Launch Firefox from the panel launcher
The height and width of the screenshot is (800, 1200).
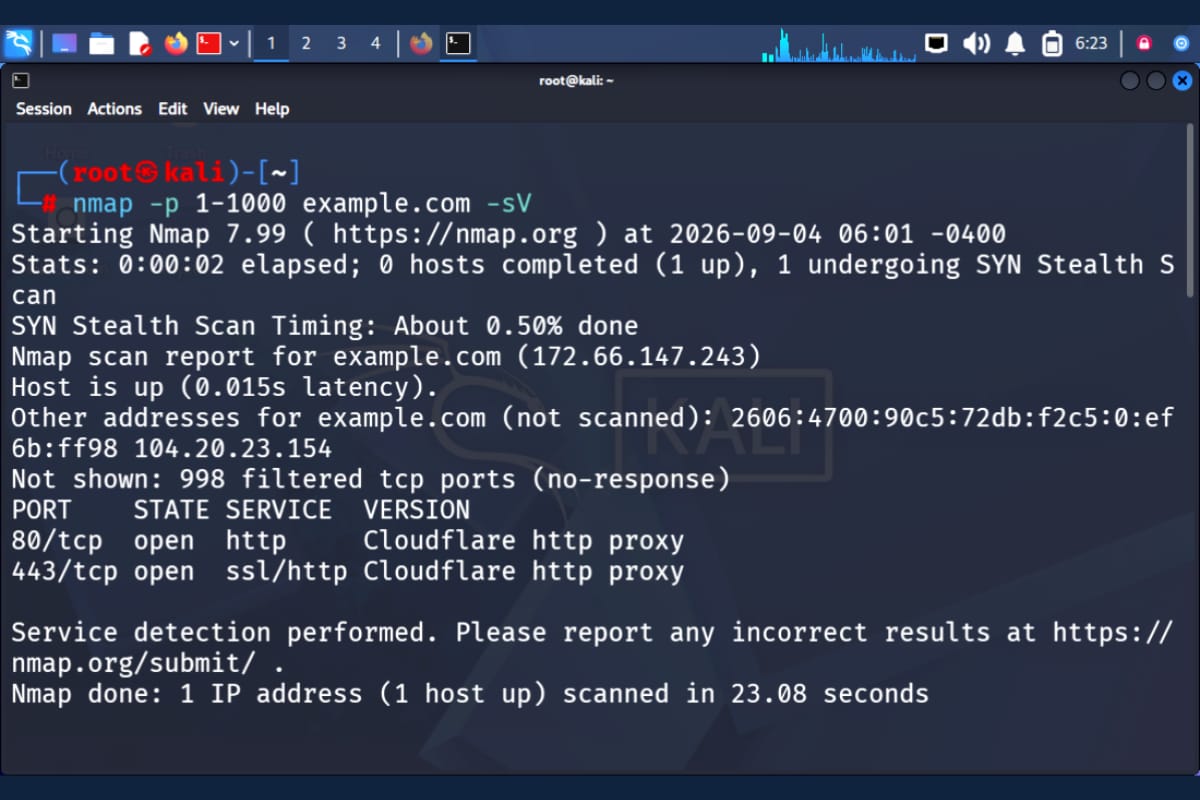[x=176, y=43]
